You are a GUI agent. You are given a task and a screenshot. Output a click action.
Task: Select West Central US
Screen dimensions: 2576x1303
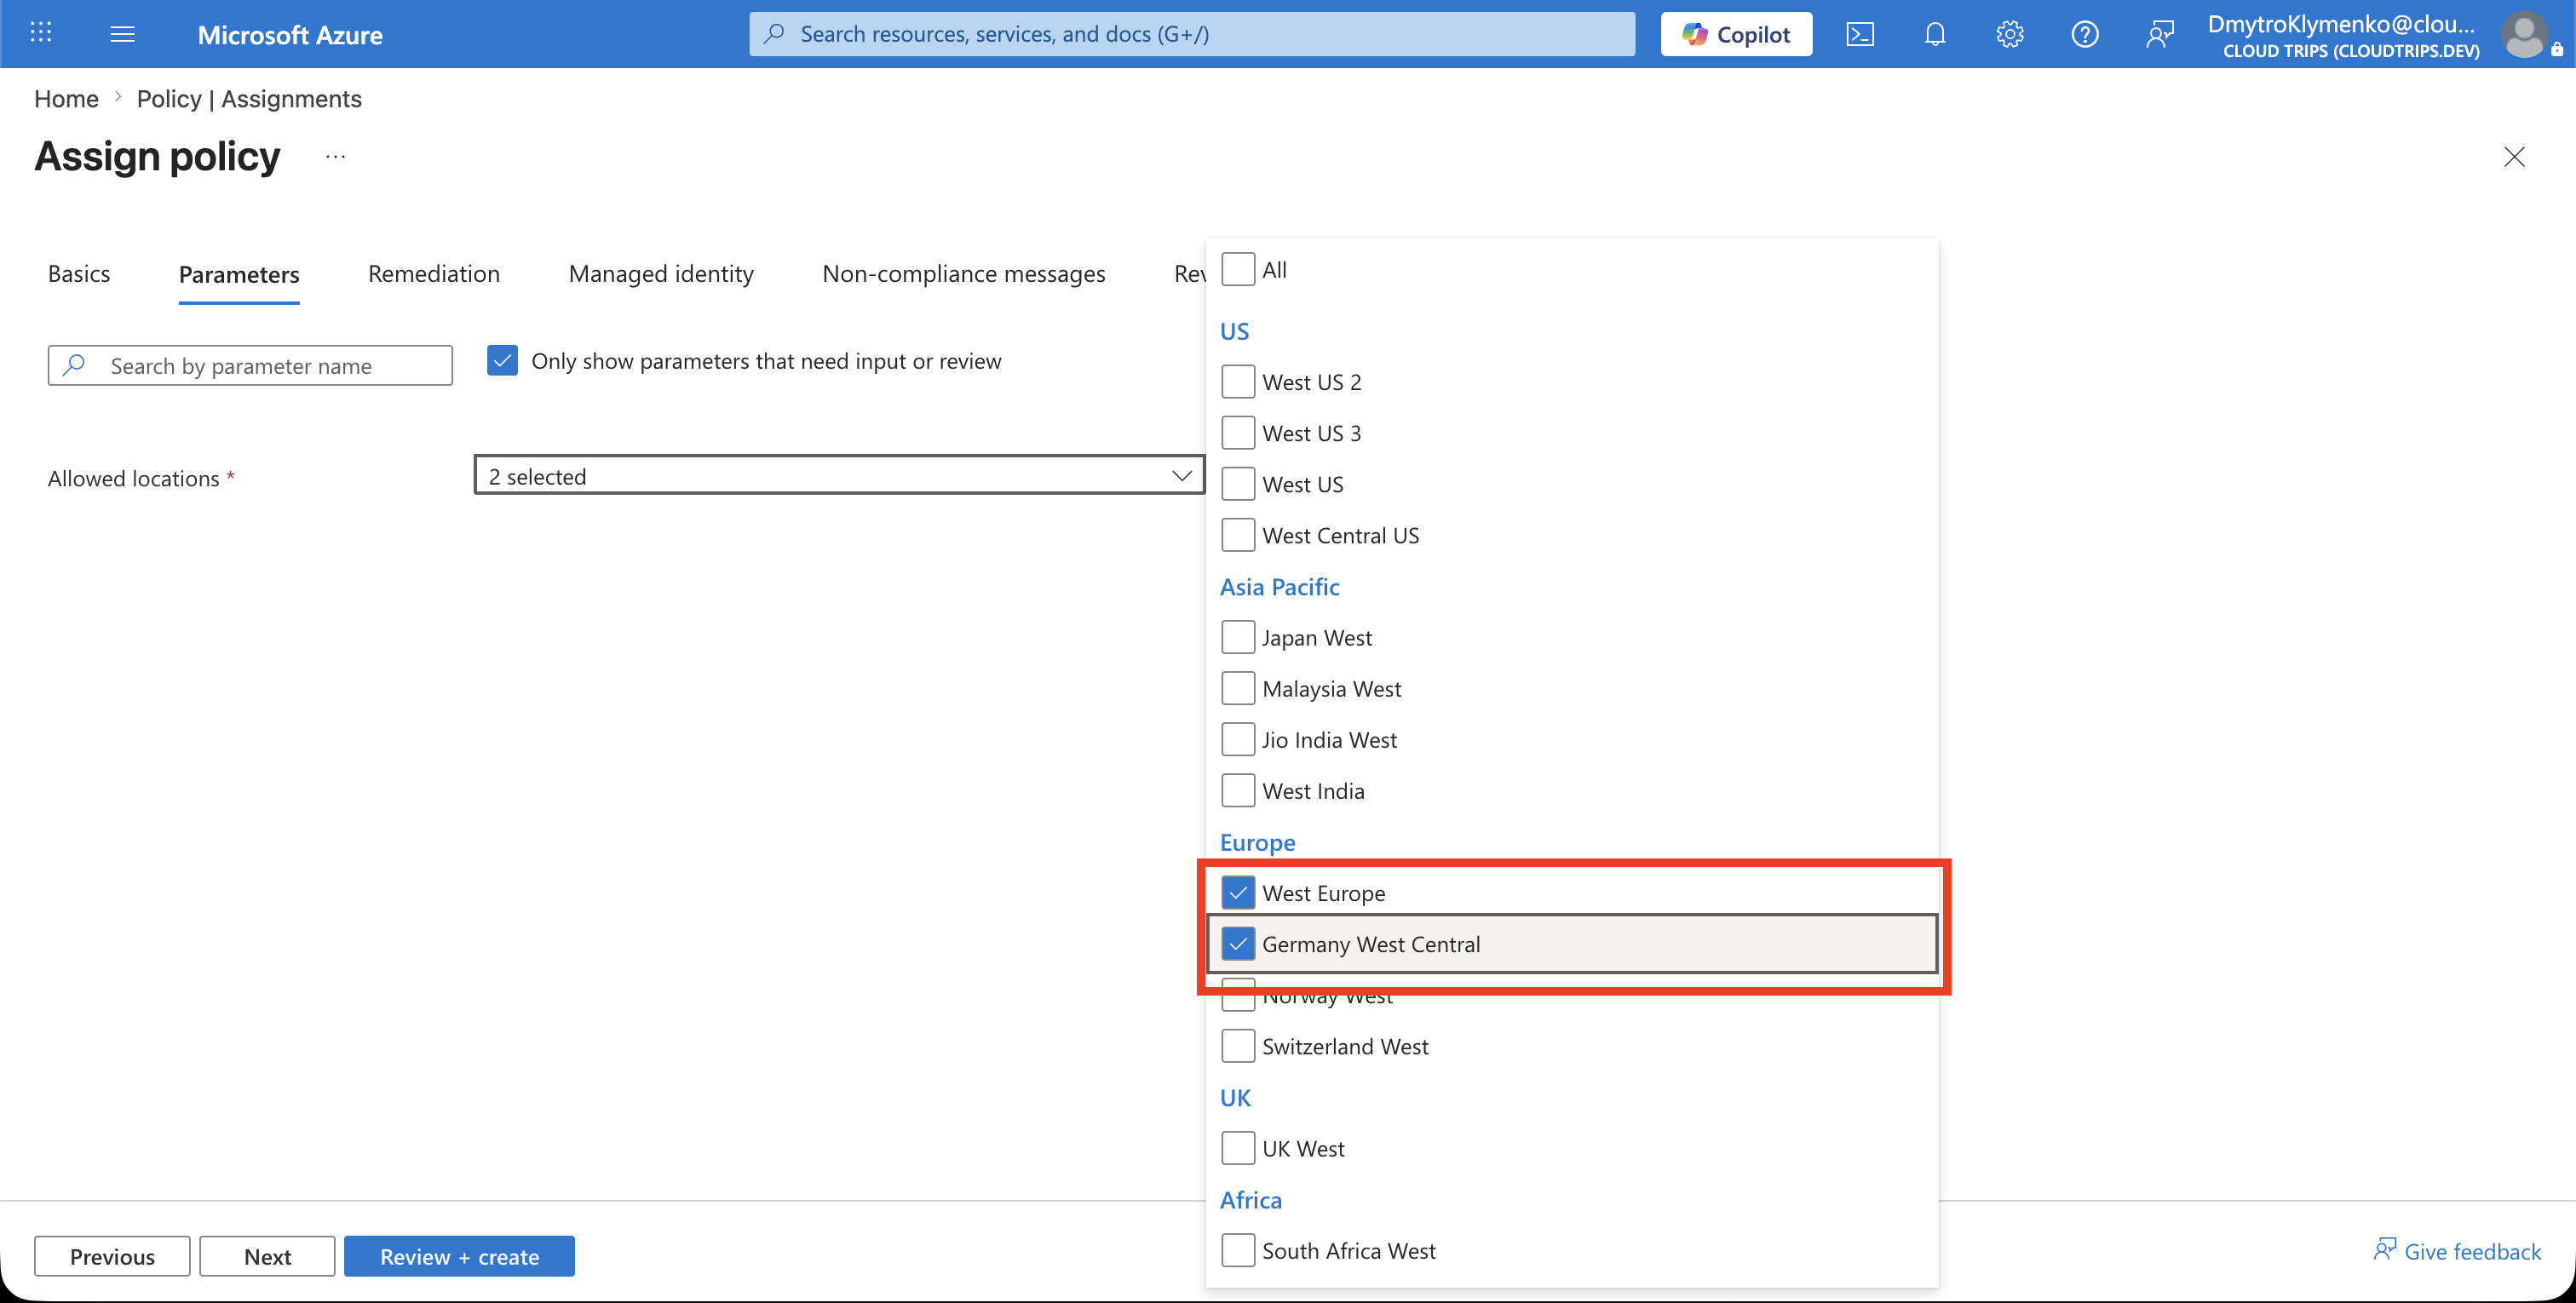1238,535
